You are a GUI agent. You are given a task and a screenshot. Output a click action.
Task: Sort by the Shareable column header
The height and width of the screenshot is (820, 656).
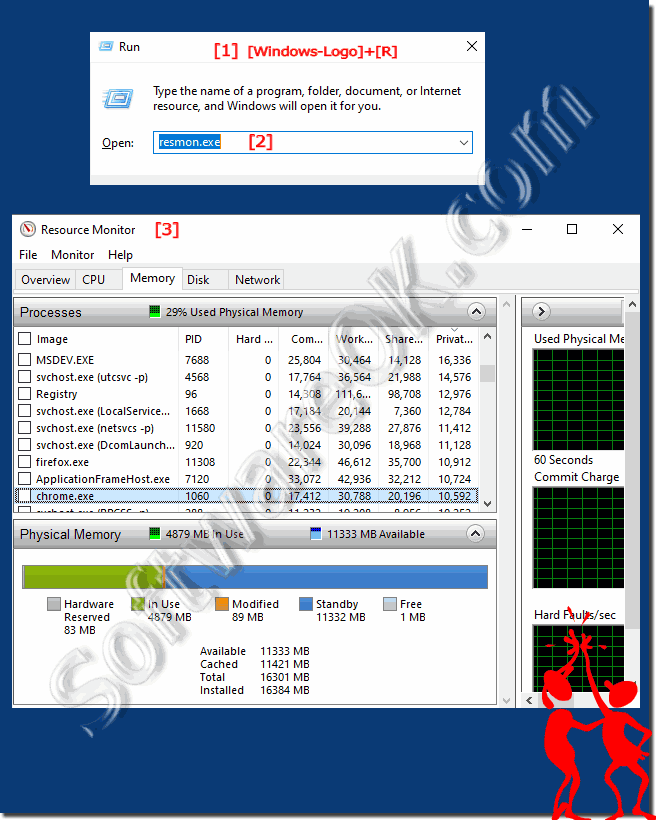(x=403, y=339)
